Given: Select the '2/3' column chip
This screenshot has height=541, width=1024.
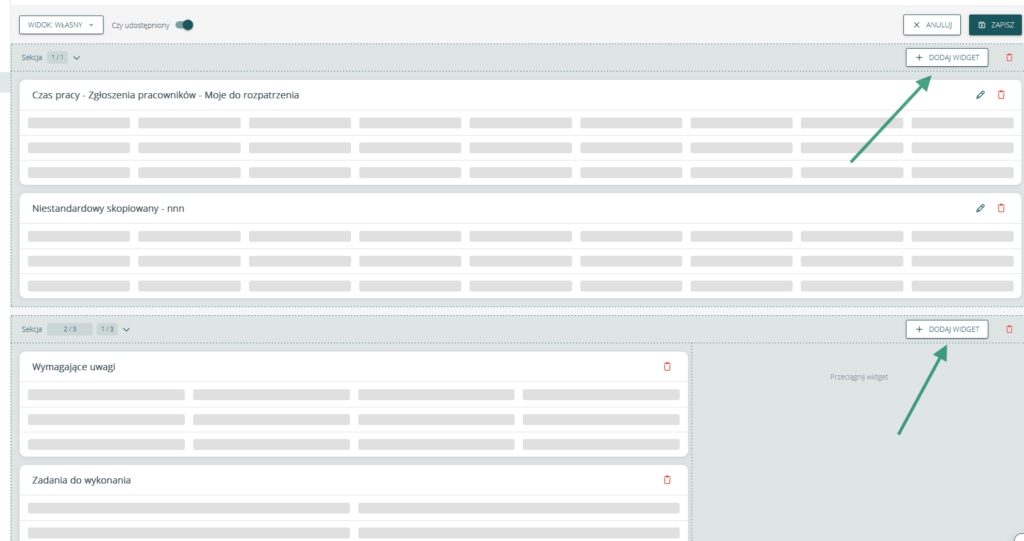Looking at the screenshot, I should (x=69, y=329).
